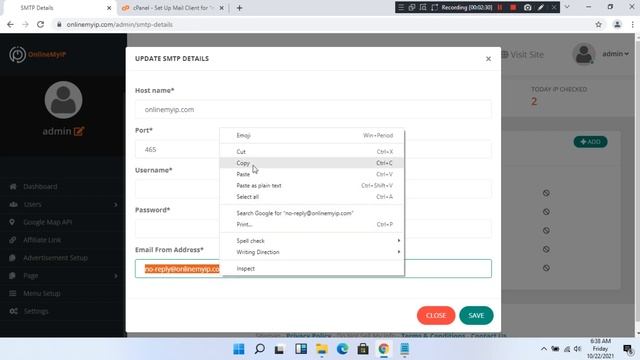Choose Cut from the context menu
The width and height of the screenshot is (640, 360).
312,151
